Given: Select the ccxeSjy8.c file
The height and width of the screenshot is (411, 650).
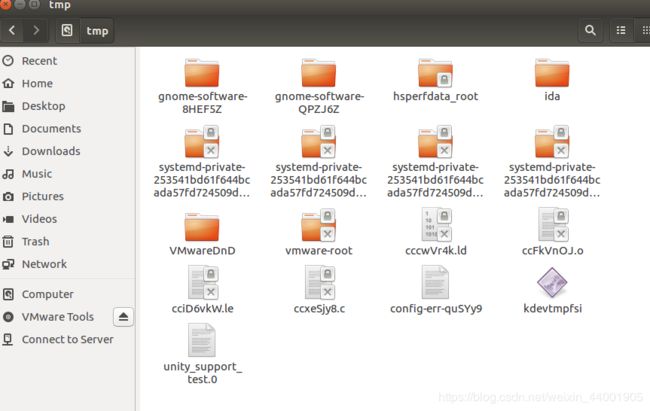Looking at the screenshot, I should coord(319,290).
